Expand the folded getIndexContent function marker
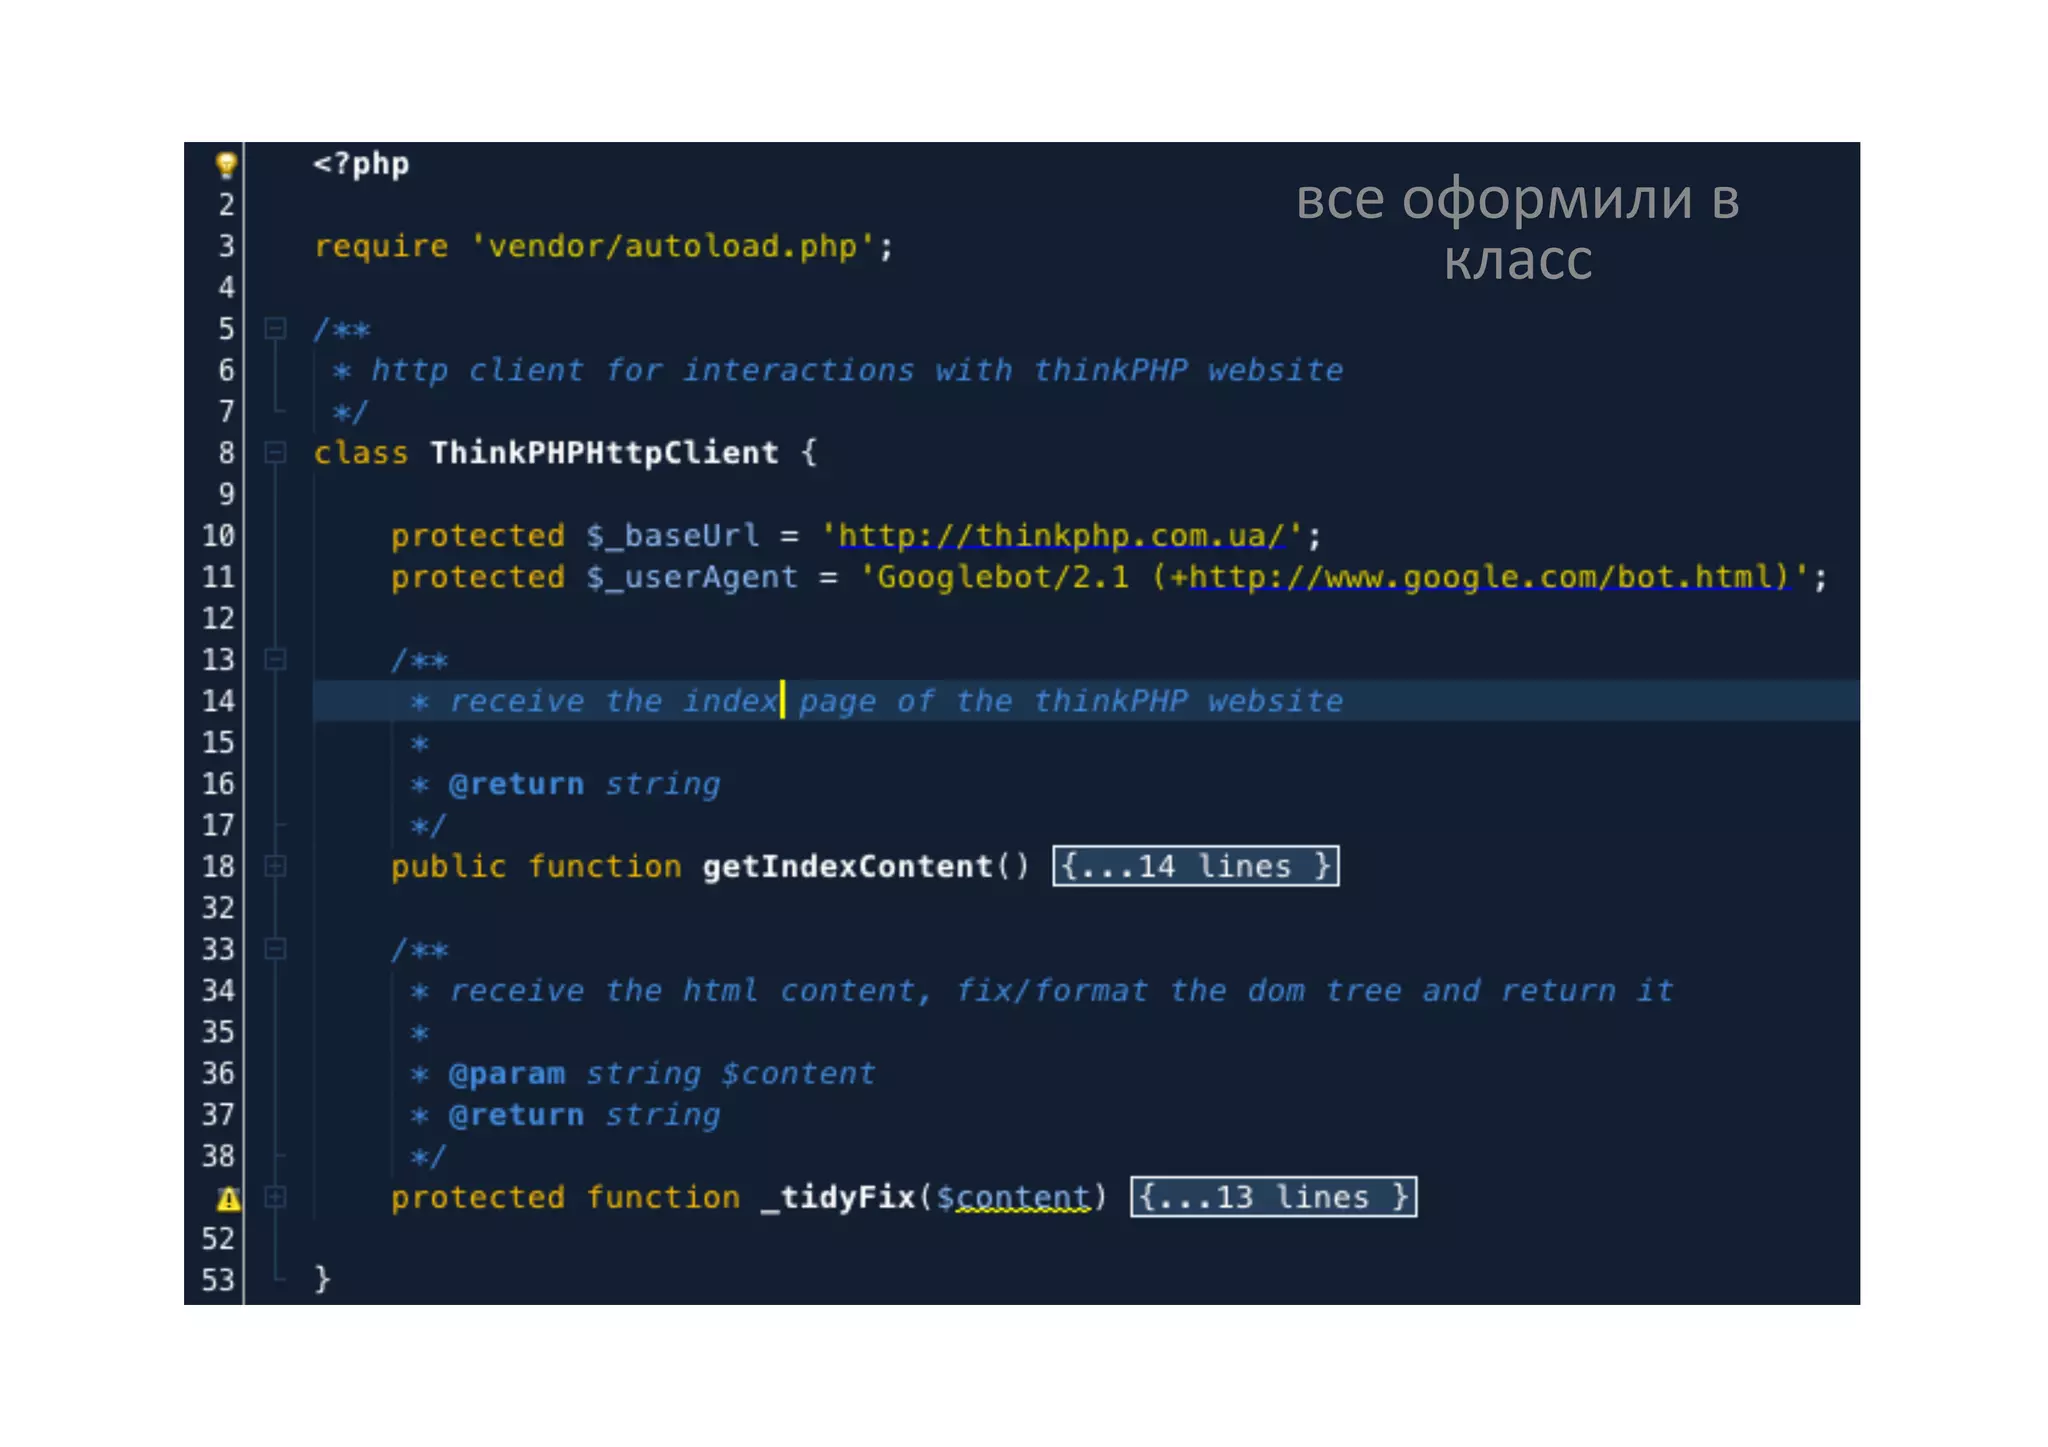The image size is (2048, 1447). click(275, 866)
